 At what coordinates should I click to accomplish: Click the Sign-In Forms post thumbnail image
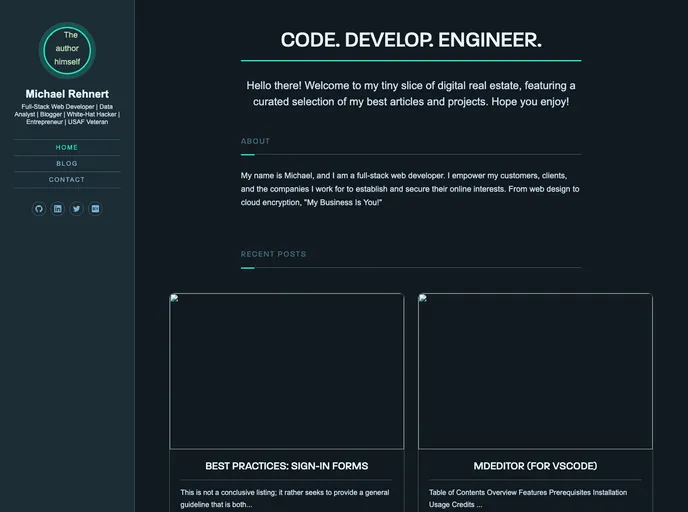tap(286, 371)
